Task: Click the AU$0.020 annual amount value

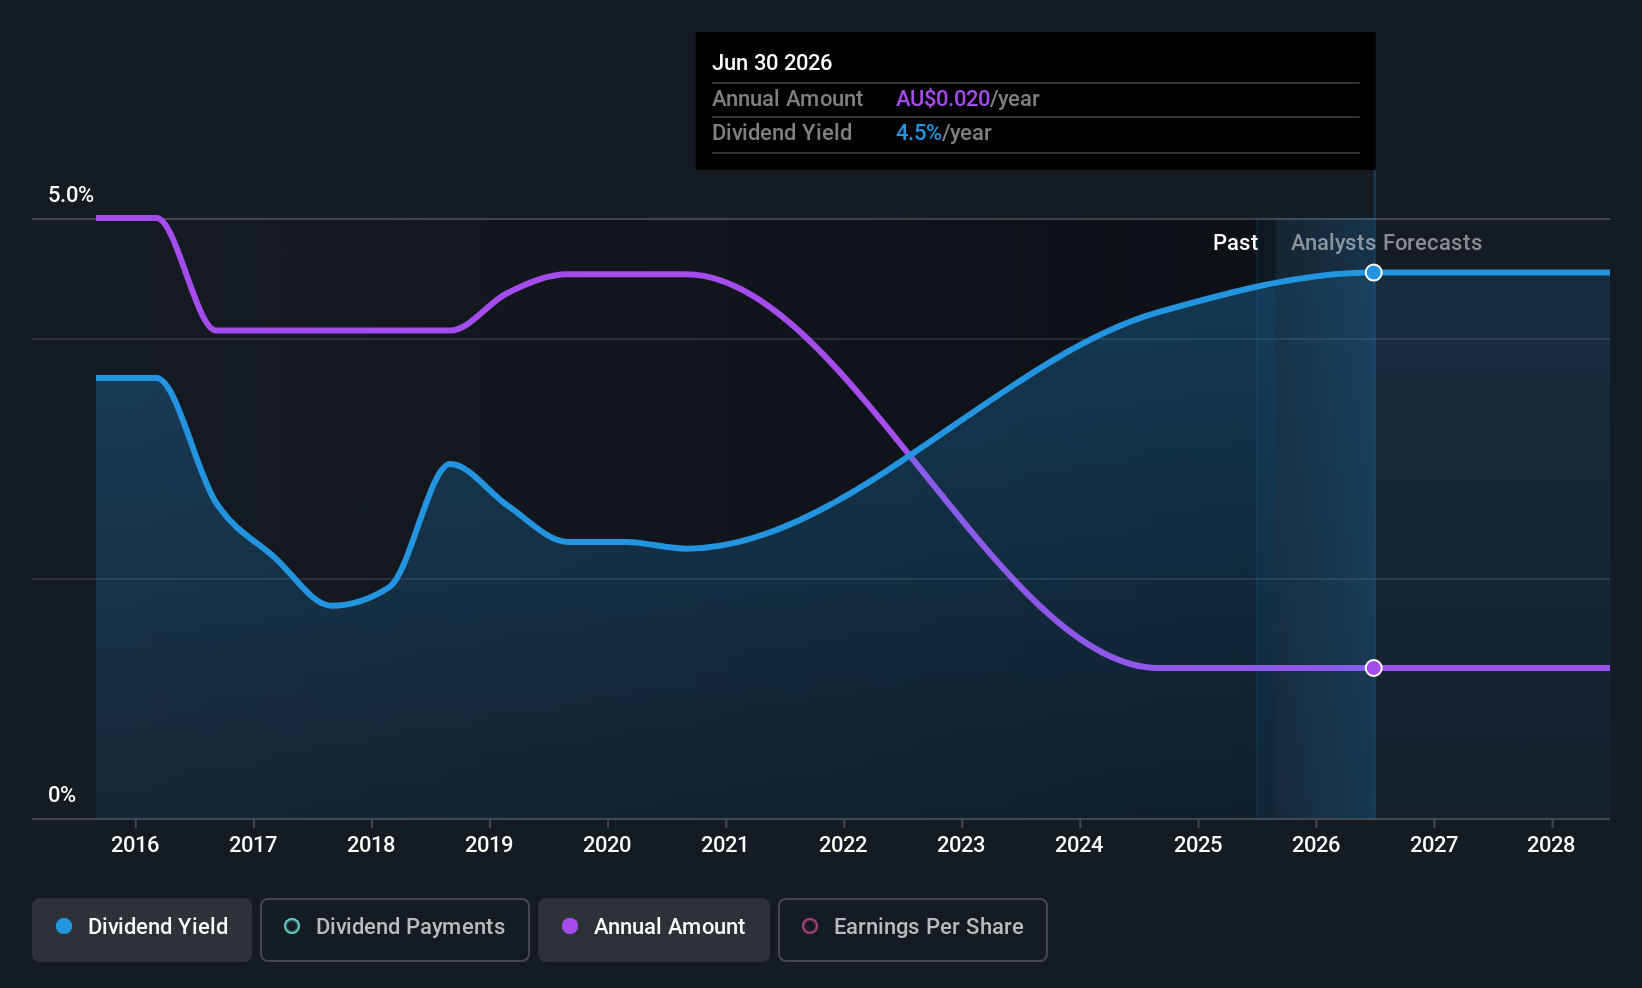Action: (x=942, y=99)
